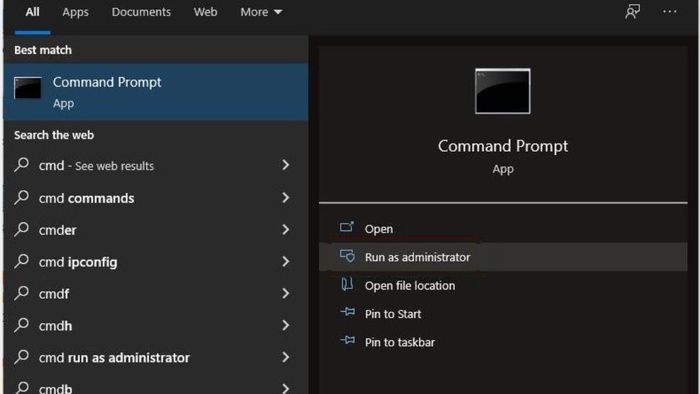
Task: Switch to the Apps tab
Action: coord(75,12)
